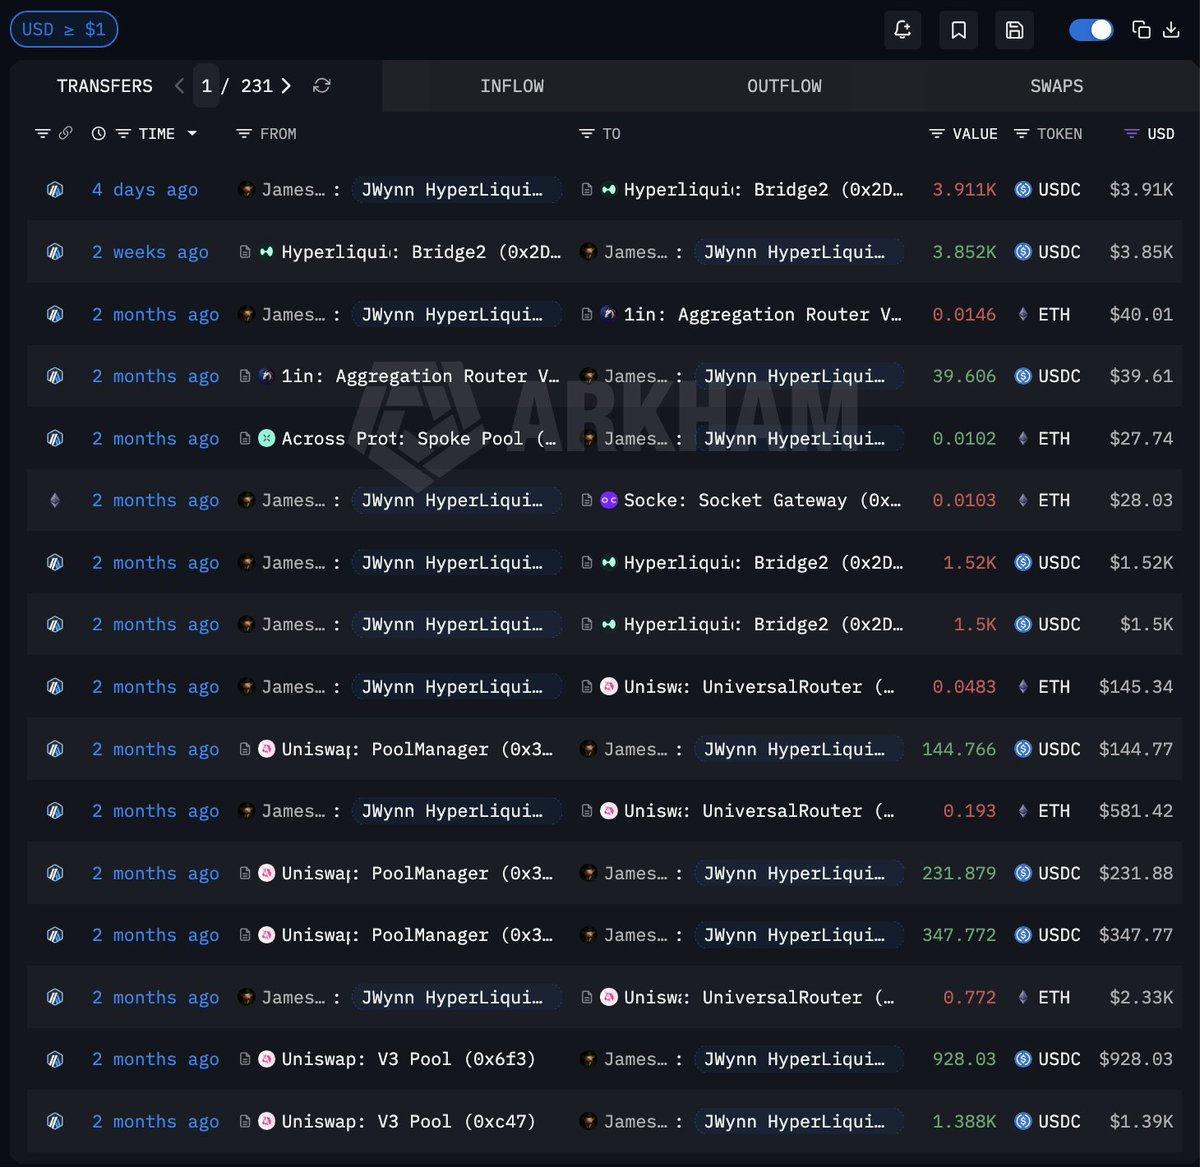Viewport: 1200px width, 1167px height.
Task: Open Uniswap V3 Pool (0xc47) sender
Action: point(408,1121)
